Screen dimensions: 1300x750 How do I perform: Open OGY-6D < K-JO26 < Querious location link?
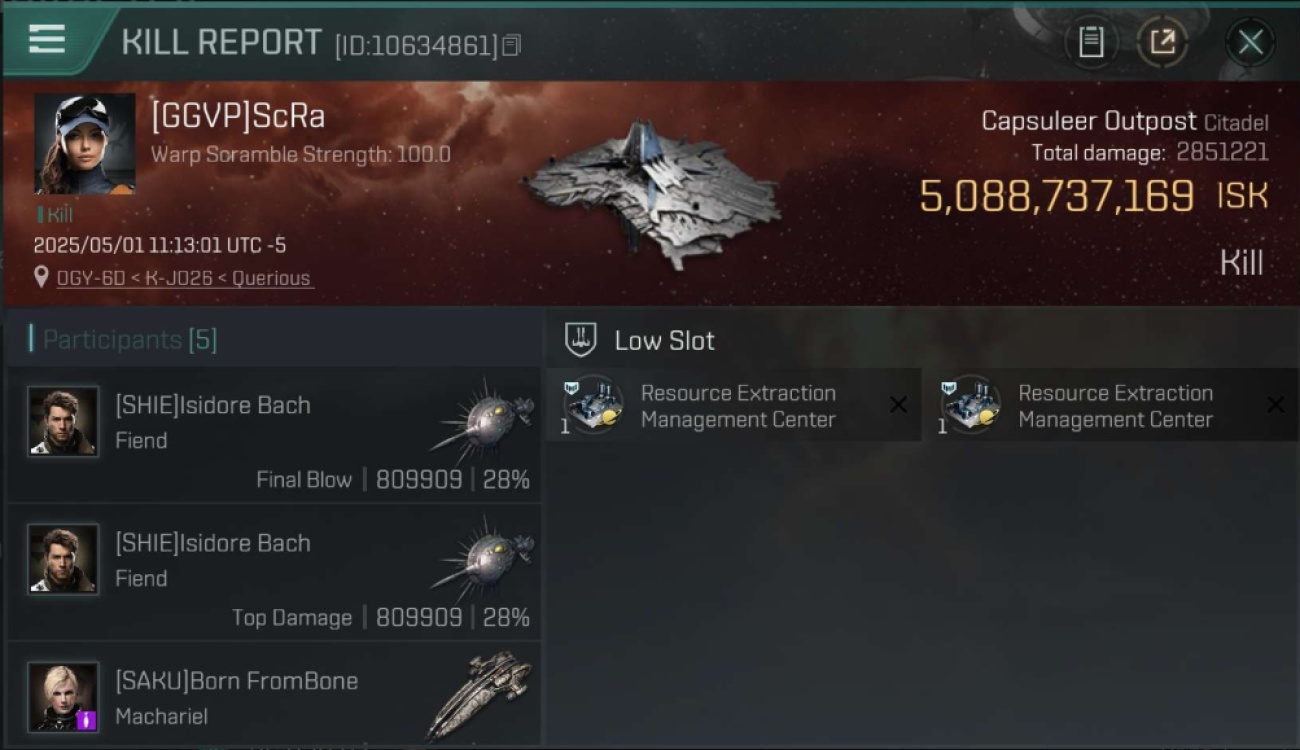point(184,278)
